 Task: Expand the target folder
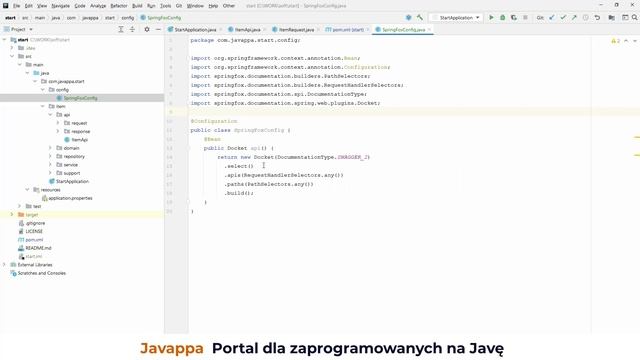click(12, 214)
